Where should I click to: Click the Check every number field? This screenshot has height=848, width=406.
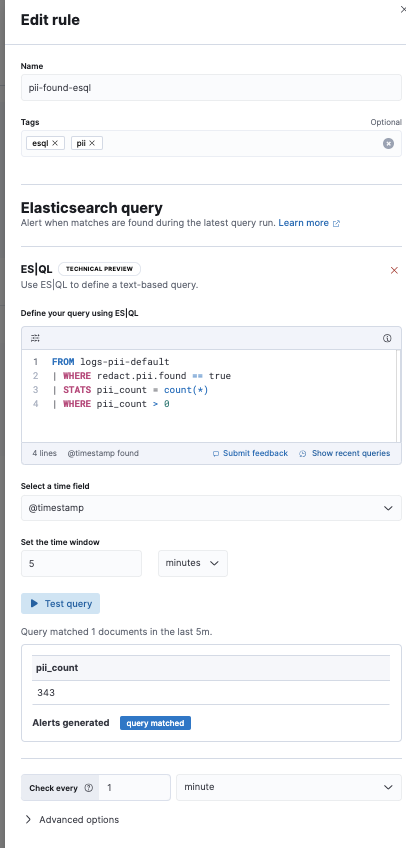(135, 787)
